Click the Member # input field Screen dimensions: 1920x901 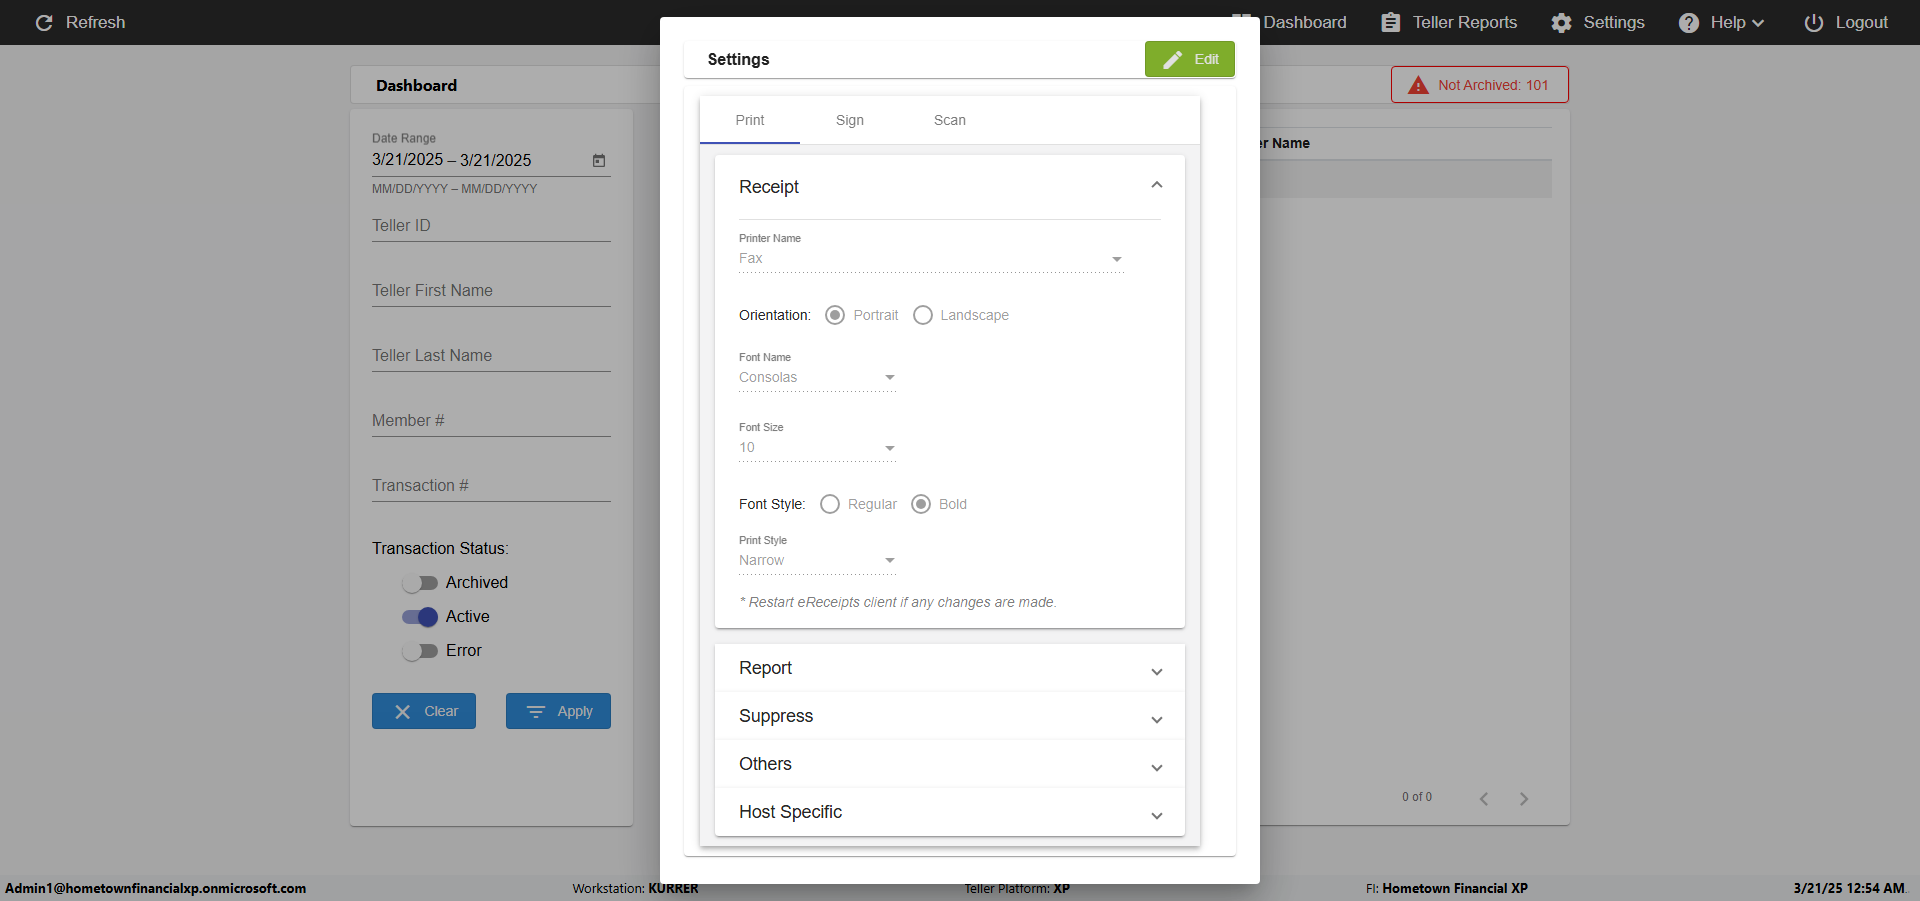tap(491, 421)
